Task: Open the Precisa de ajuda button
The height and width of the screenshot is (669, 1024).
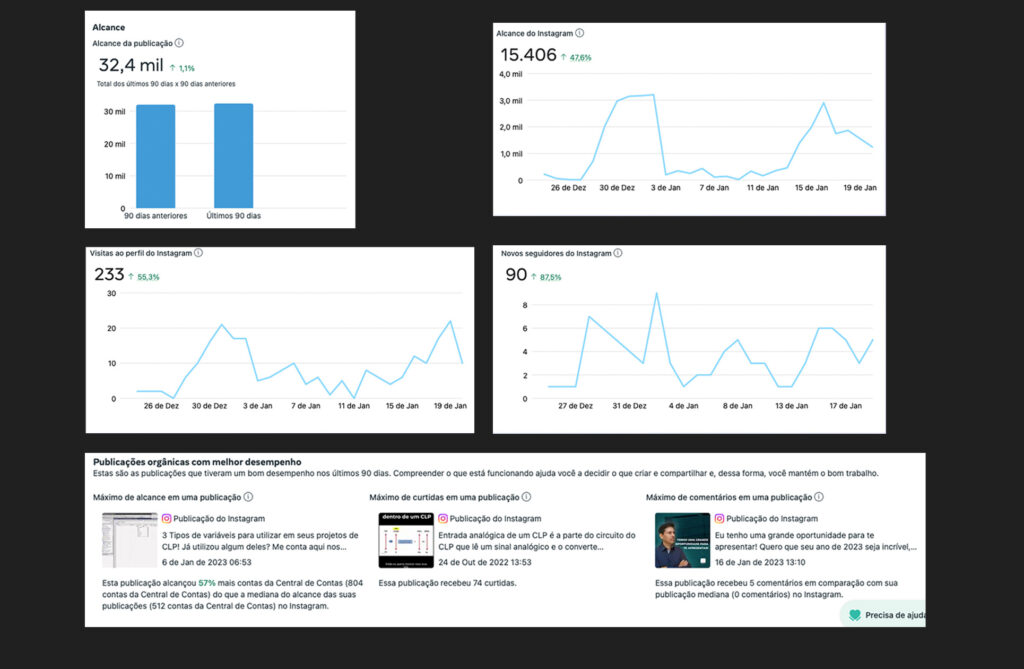Action: [883, 615]
